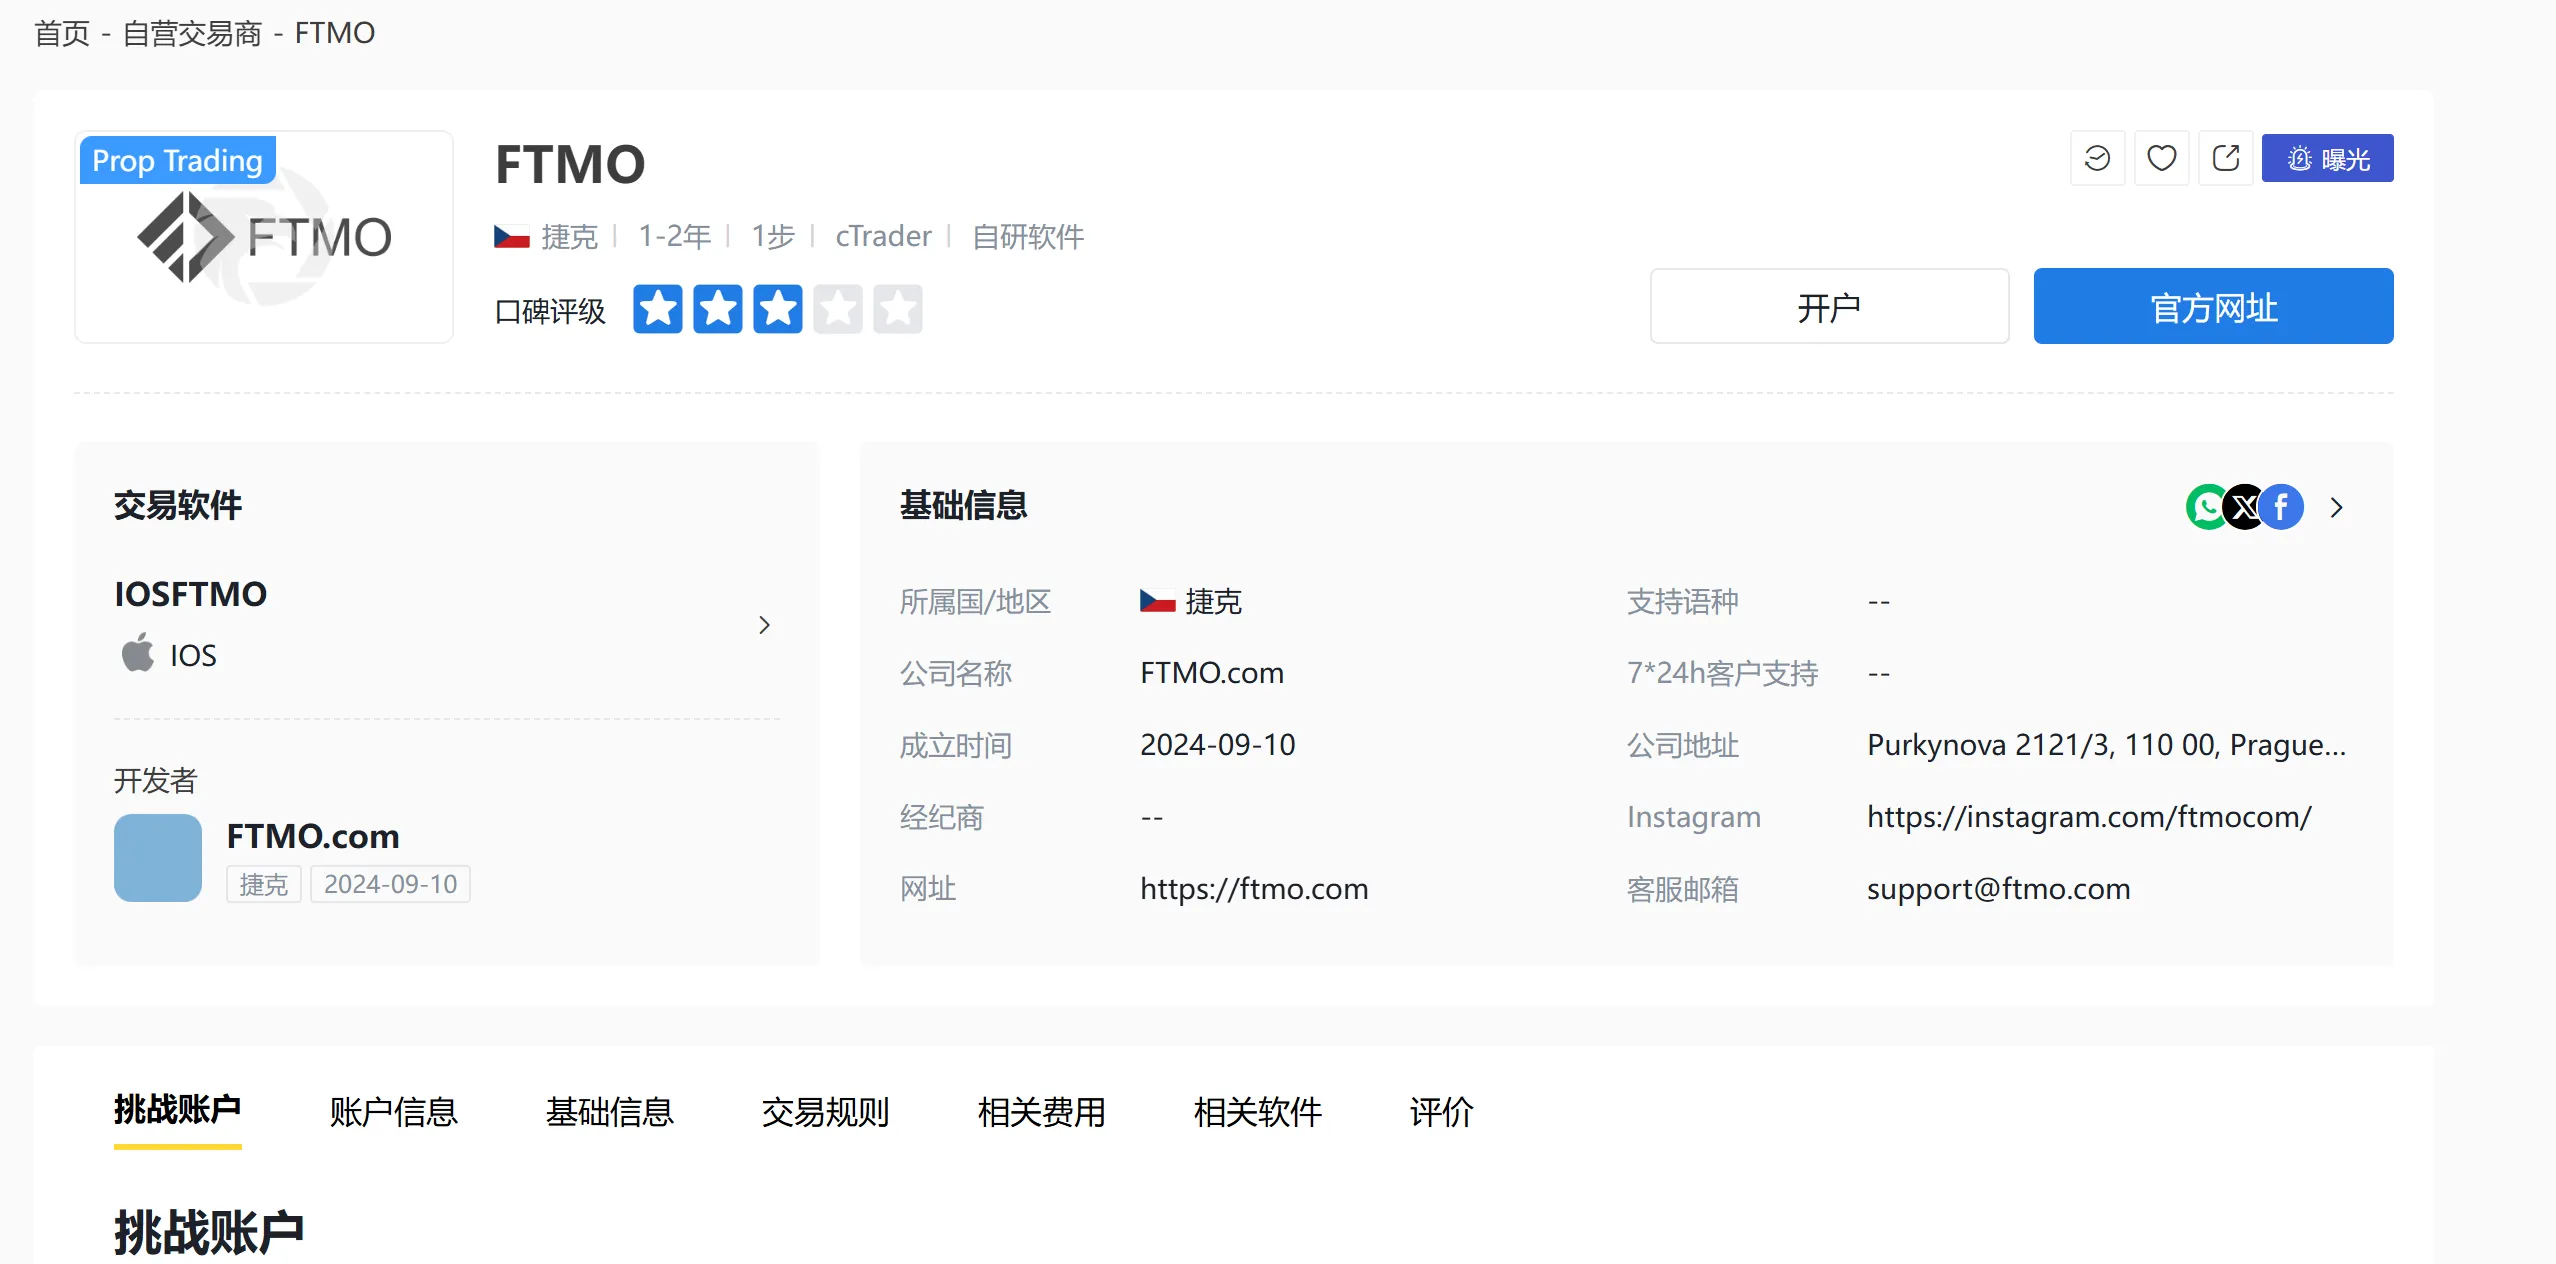Click the 自研软件 tag in the header

point(1028,236)
